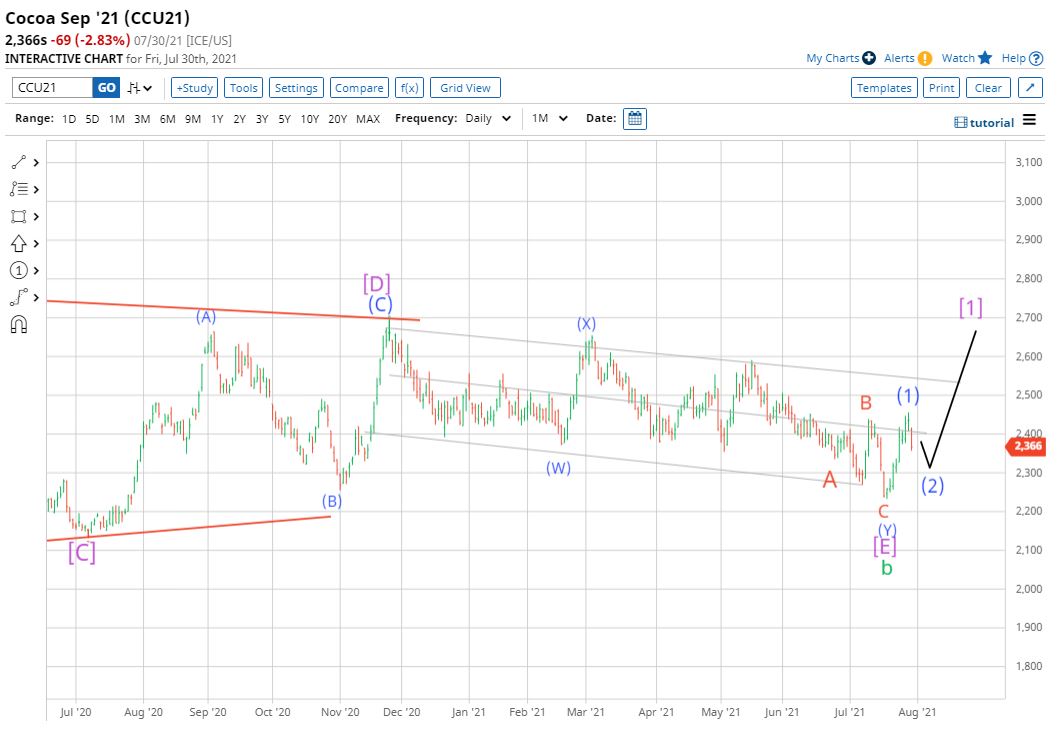This screenshot has height=736, width=1063.
Task: Click the pop-out expand chart icon
Action: 1030,87
